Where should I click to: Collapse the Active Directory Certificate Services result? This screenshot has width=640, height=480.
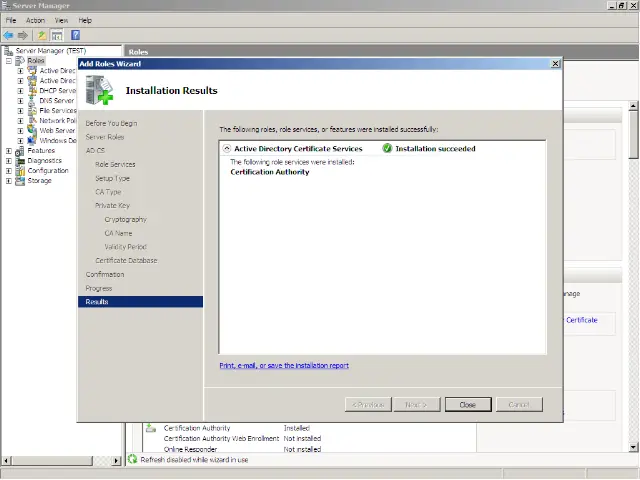(227, 149)
